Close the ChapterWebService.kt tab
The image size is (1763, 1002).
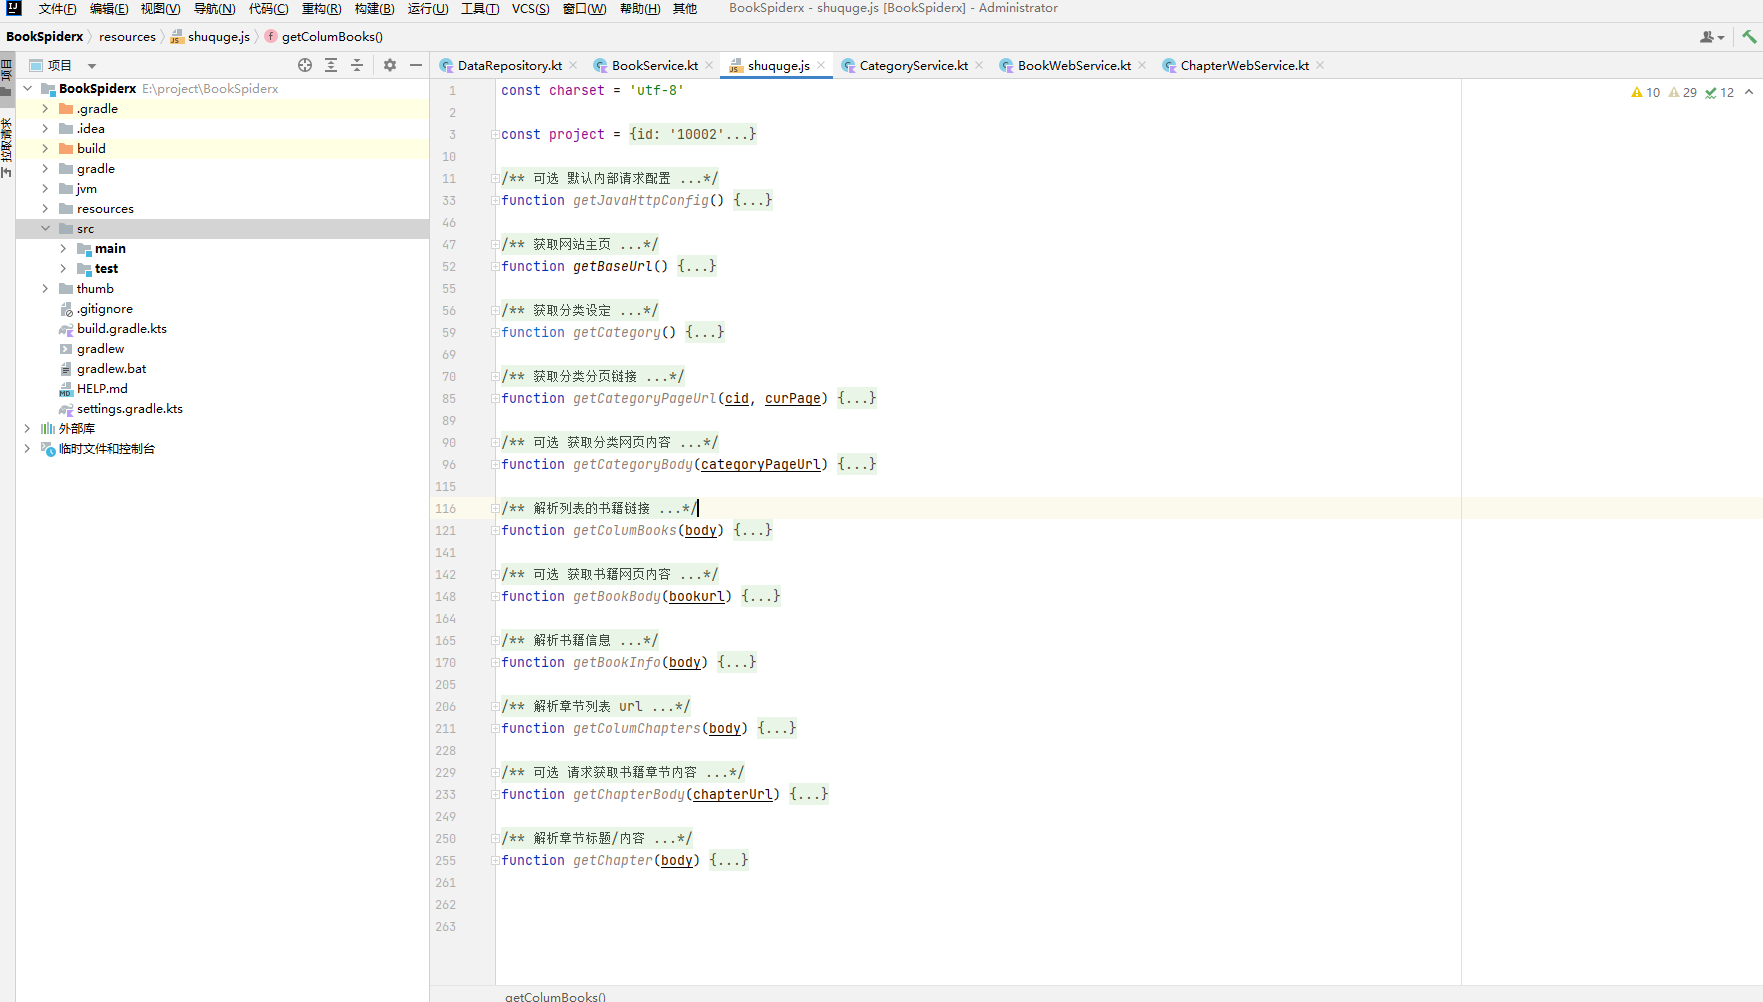pos(1320,65)
